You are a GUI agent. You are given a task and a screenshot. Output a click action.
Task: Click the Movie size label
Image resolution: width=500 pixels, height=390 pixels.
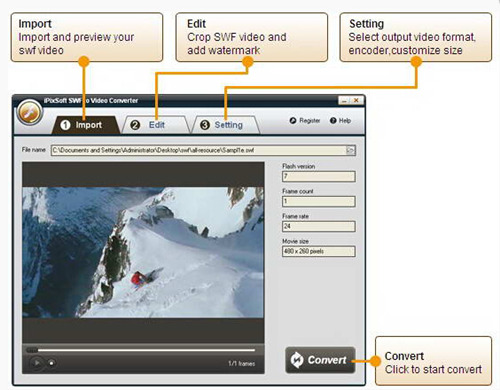tap(295, 241)
